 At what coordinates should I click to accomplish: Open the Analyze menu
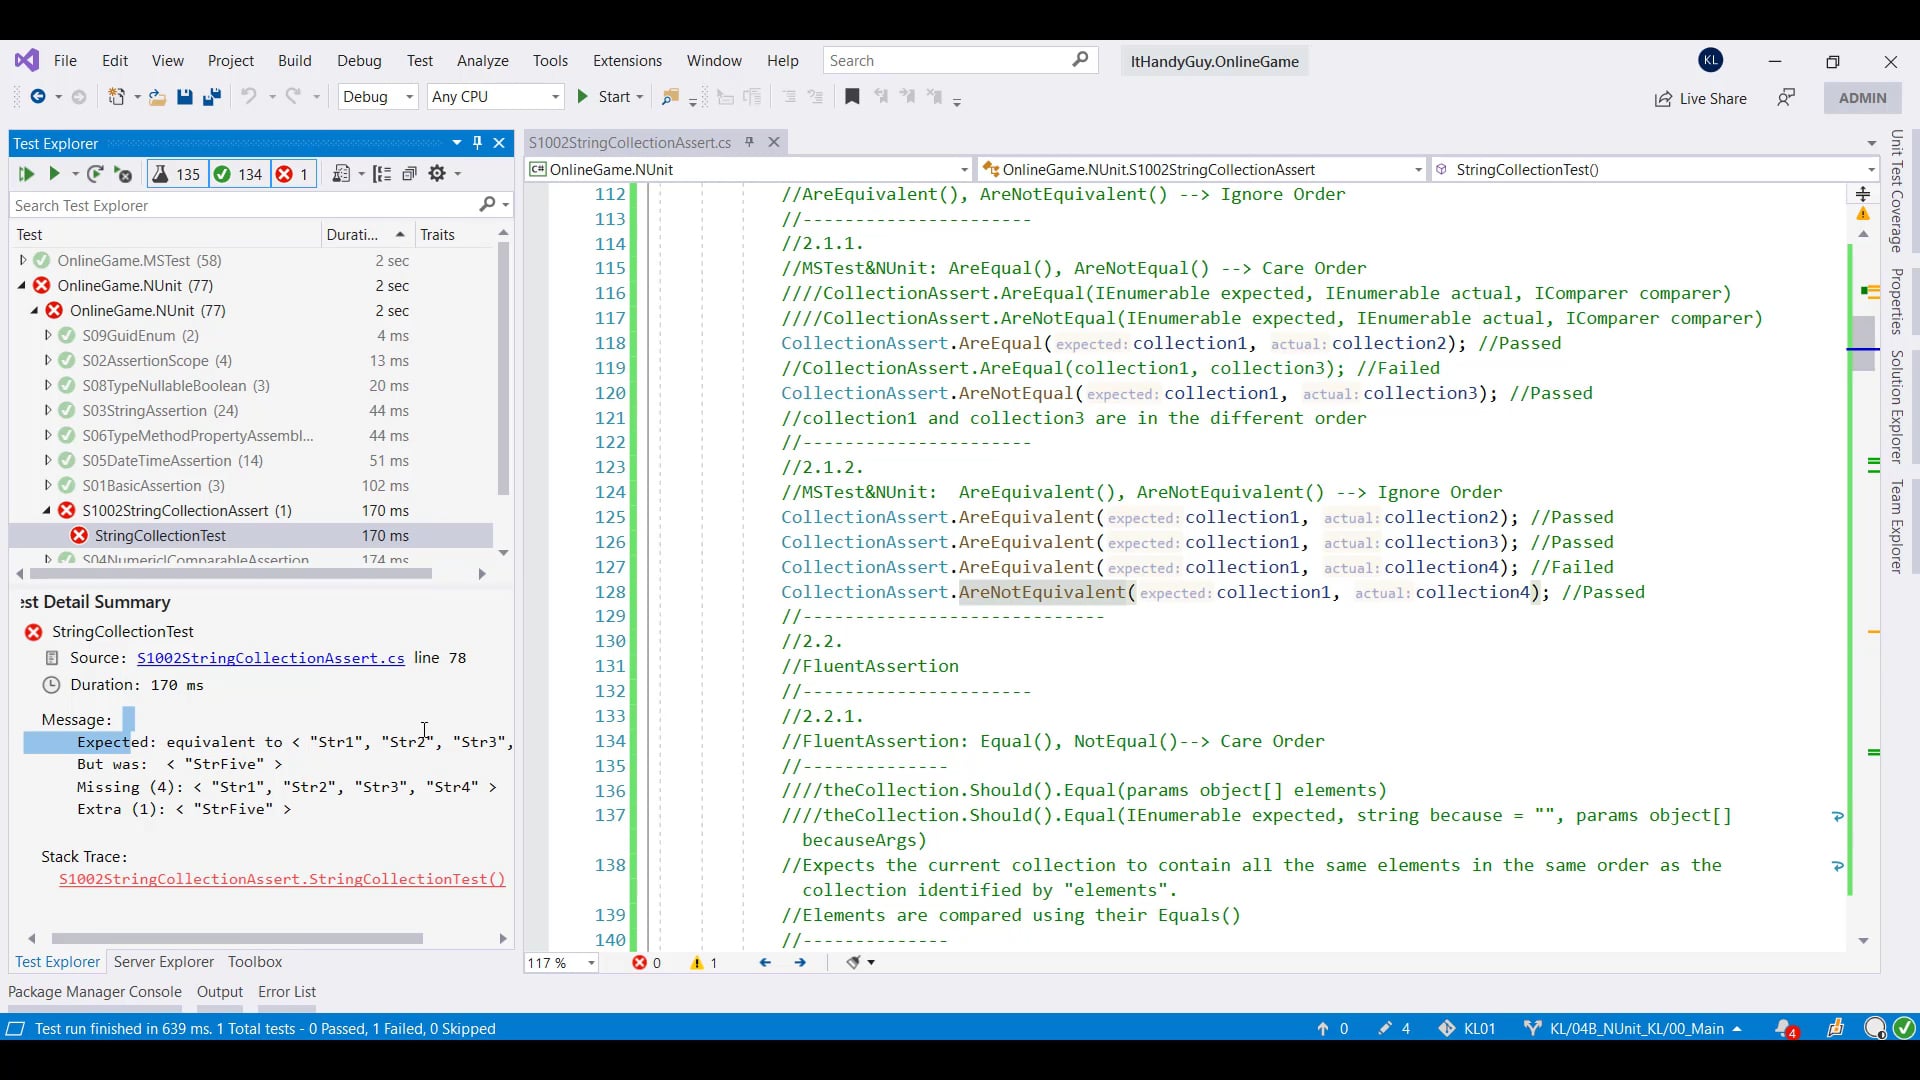(482, 61)
